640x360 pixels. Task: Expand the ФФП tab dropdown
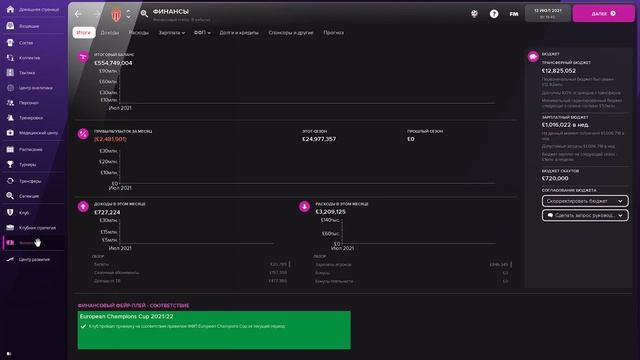[202, 33]
